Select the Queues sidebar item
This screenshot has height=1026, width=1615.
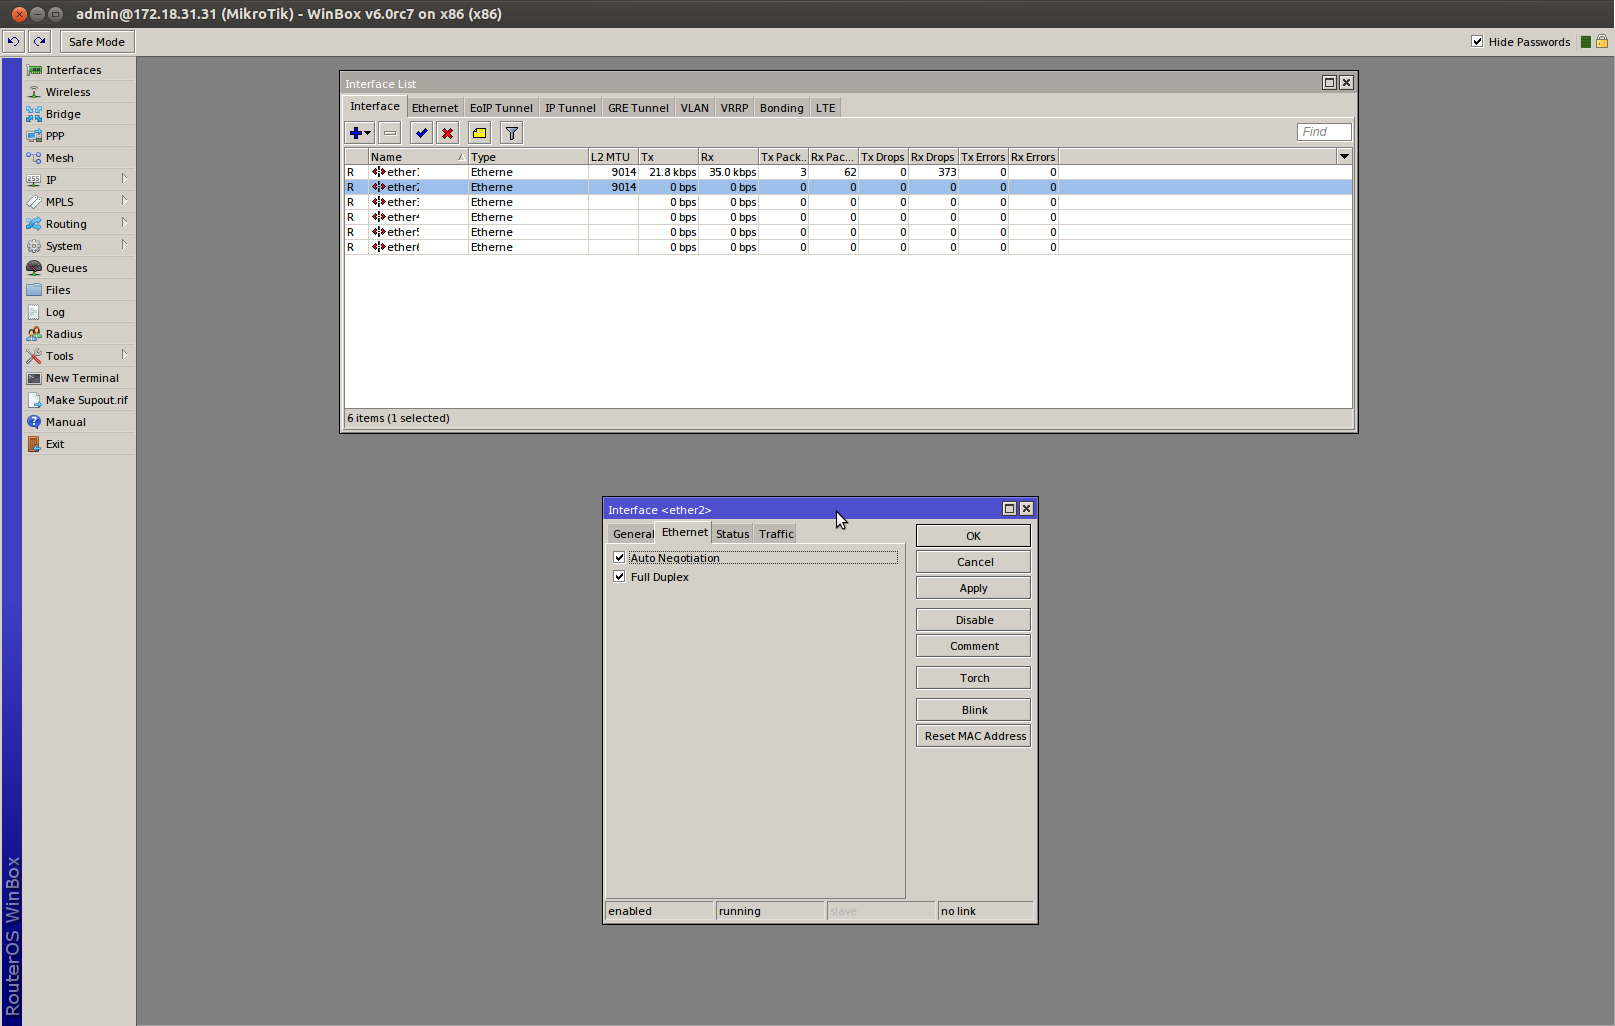coord(66,267)
